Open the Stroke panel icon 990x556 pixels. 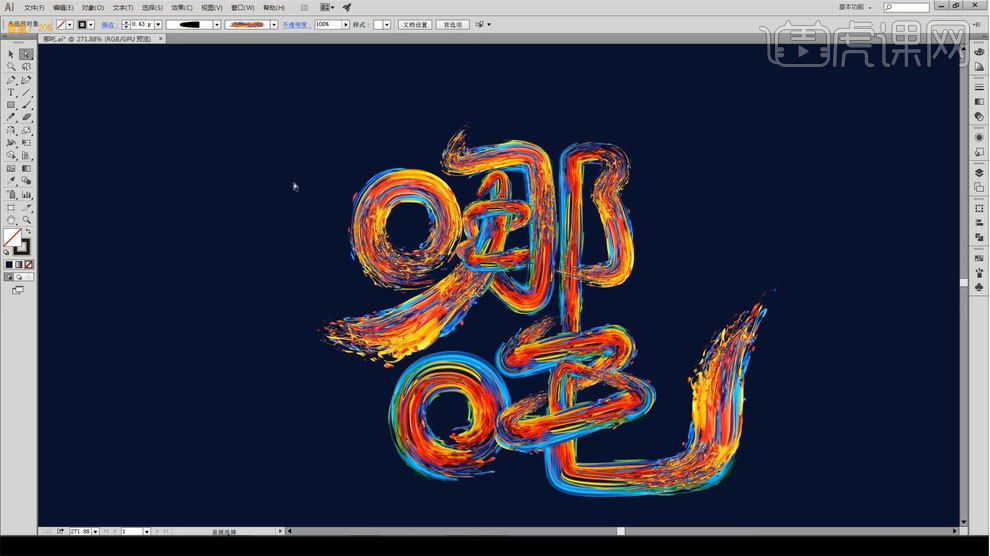click(979, 87)
